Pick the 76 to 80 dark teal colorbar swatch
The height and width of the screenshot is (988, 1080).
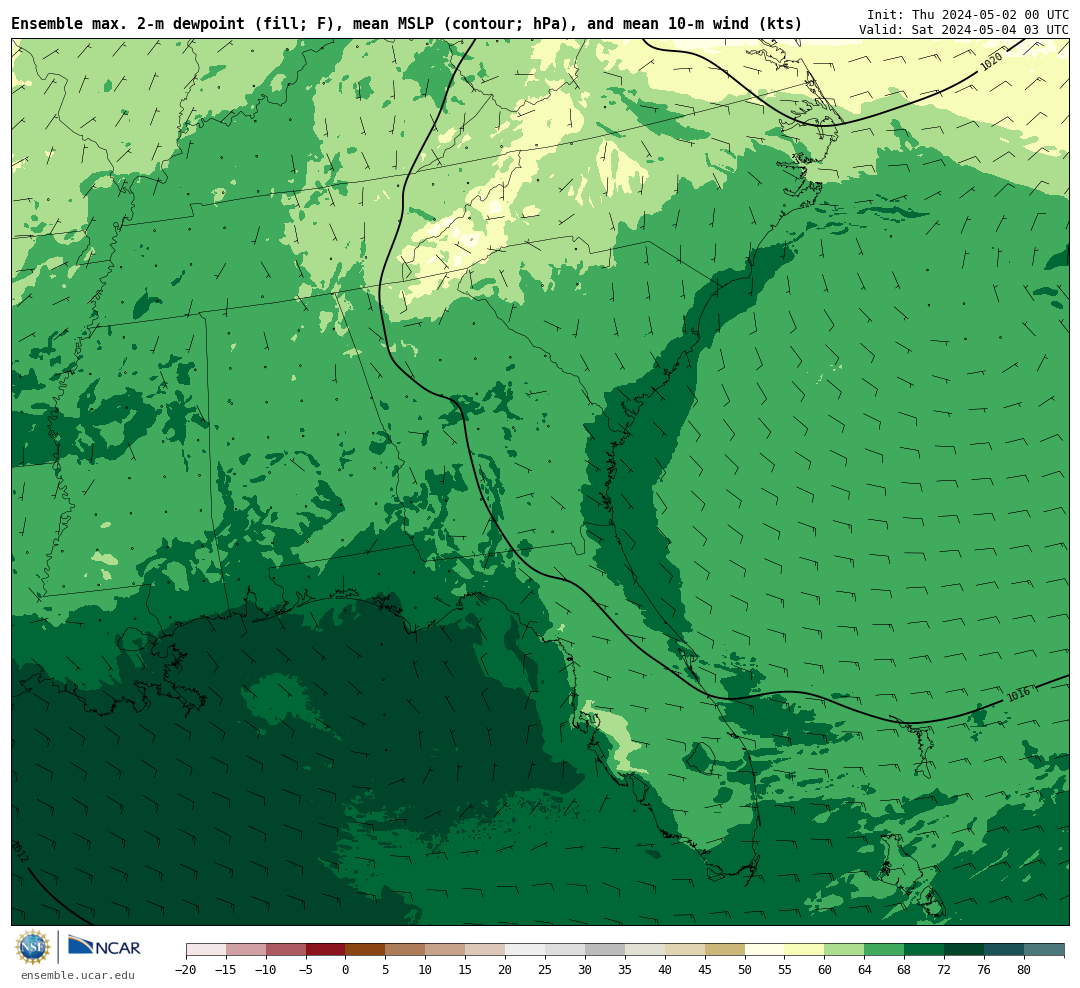(x=1005, y=950)
